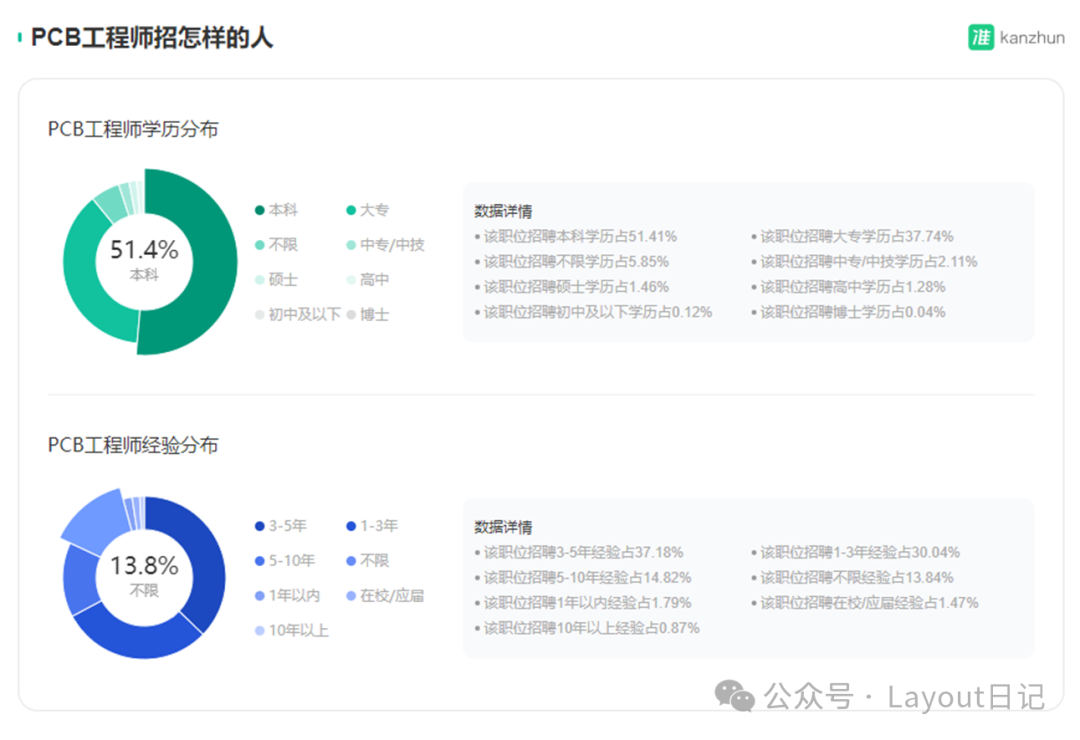Click the 本科 legend dot in education chart
Screen dimensions: 1080x740
[259, 210]
